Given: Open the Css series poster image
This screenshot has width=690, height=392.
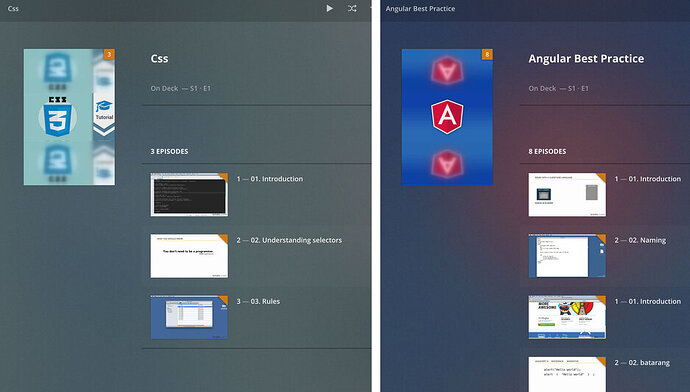Looking at the screenshot, I should click(69, 117).
